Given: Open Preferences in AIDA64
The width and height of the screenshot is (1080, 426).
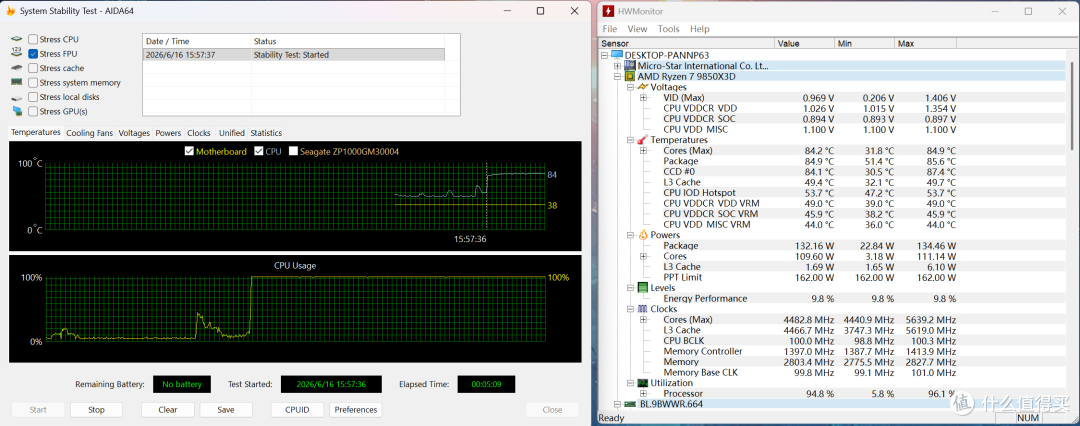Looking at the screenshot, I should click(355, 409).
